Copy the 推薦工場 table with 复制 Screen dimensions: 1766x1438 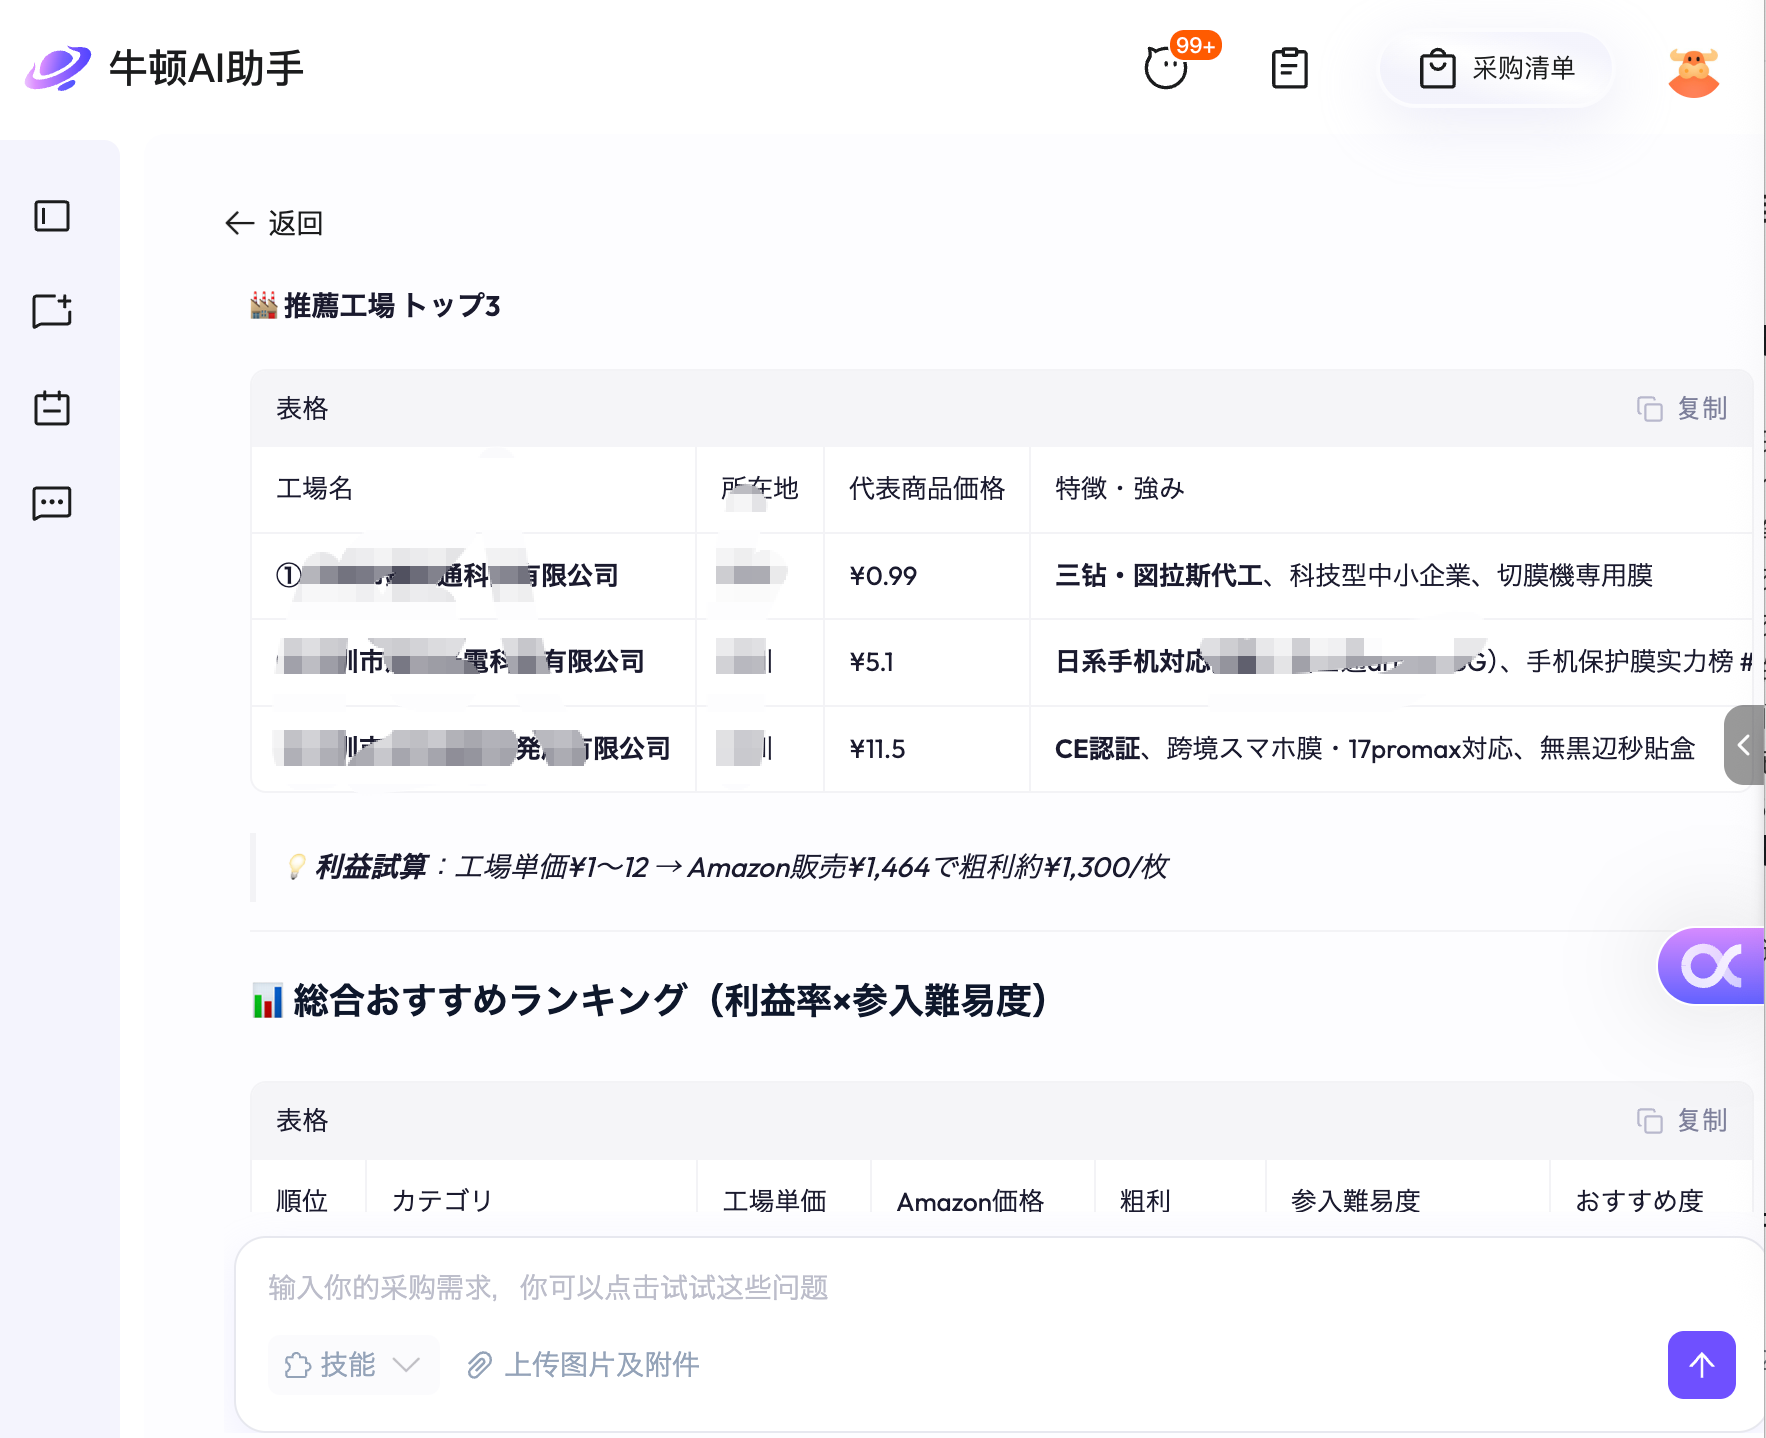[x=1682, y=408]
